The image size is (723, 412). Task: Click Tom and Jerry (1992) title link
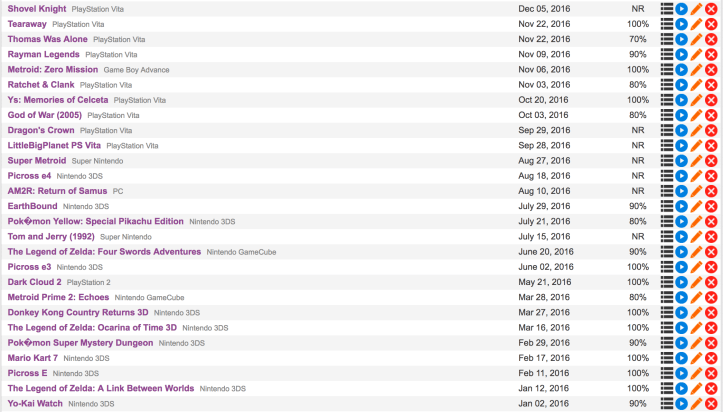pos(51,236)
